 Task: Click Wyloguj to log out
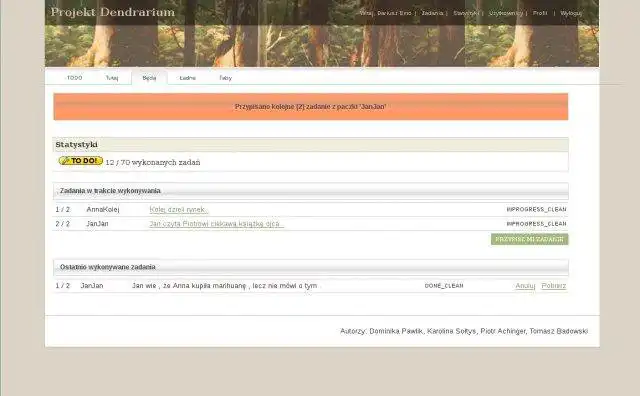(x=571, y=13)
